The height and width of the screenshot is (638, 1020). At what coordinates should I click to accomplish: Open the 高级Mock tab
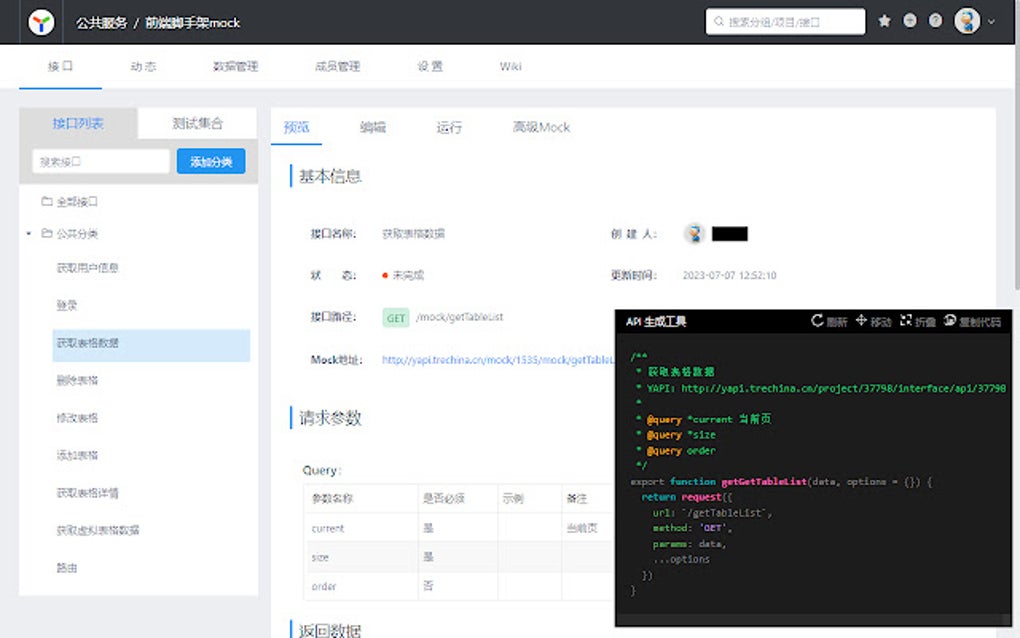[x=541, y=128]
